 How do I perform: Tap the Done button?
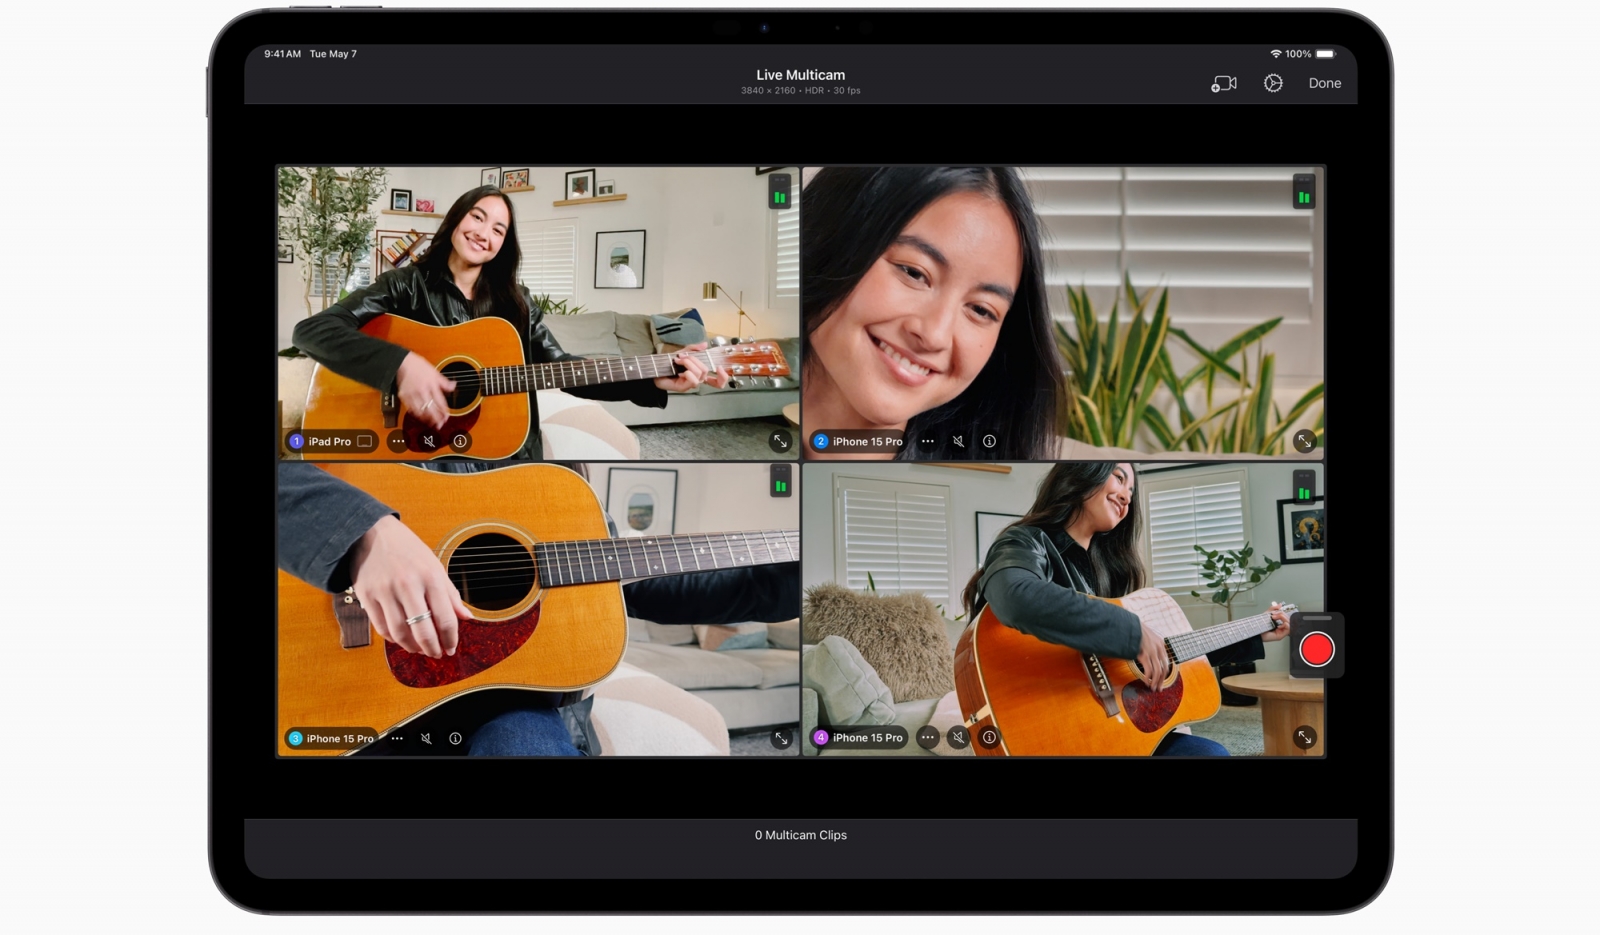coord(1325,84)
